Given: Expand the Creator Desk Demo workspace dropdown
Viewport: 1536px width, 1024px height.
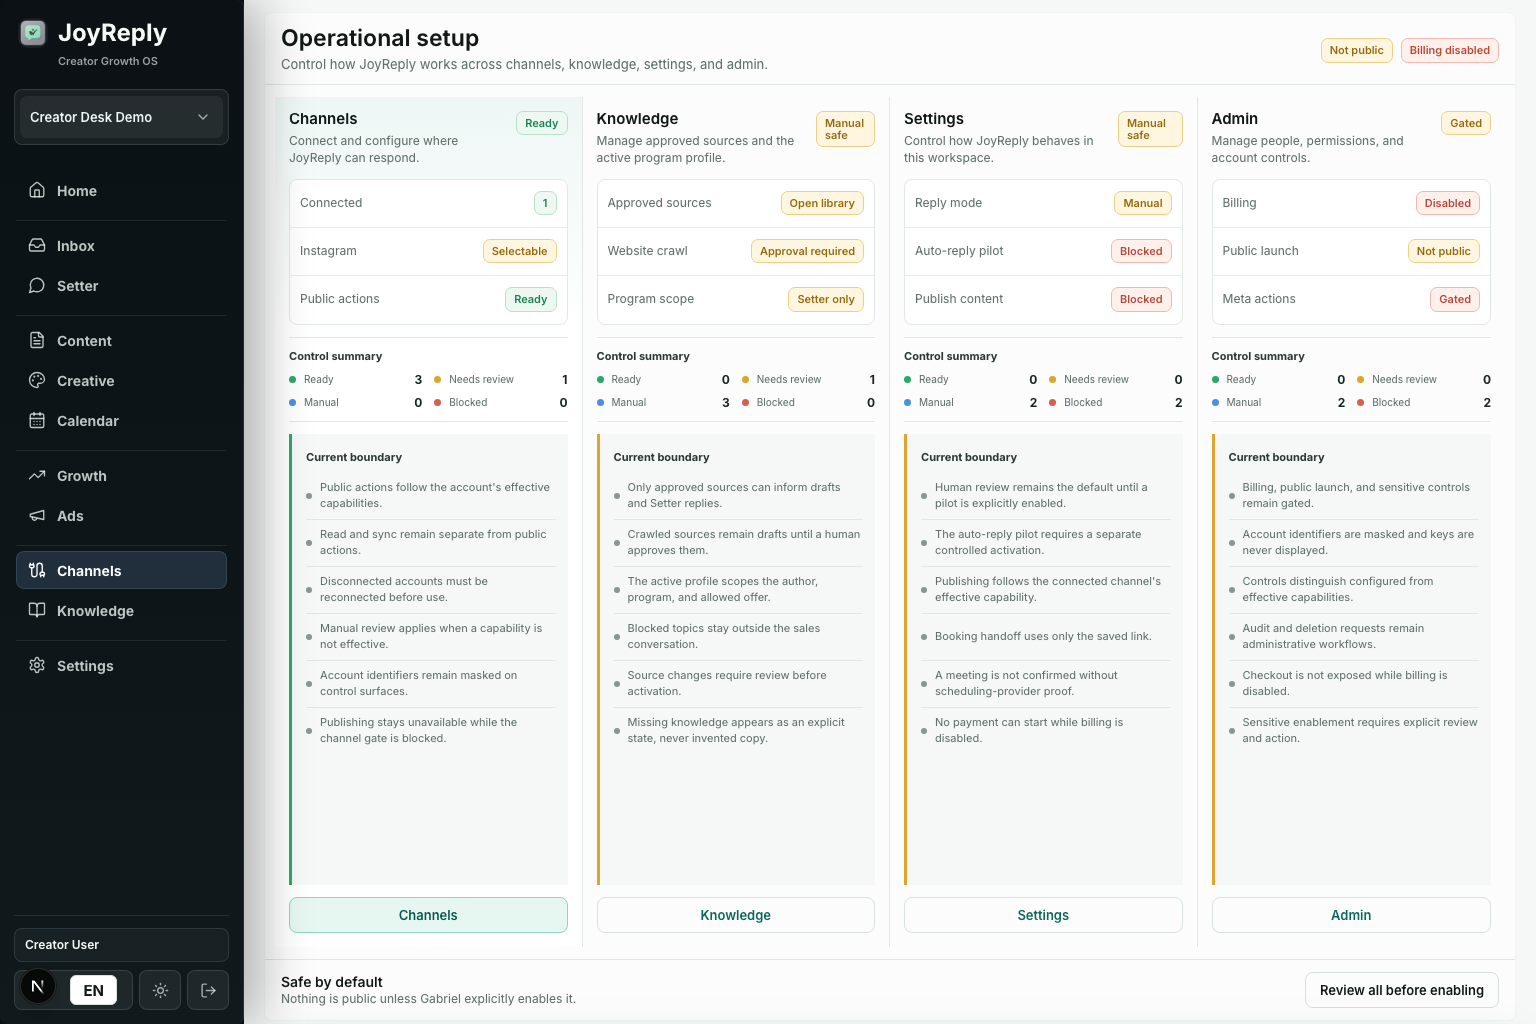Looking at the screenshot, I should coord(121,117).
